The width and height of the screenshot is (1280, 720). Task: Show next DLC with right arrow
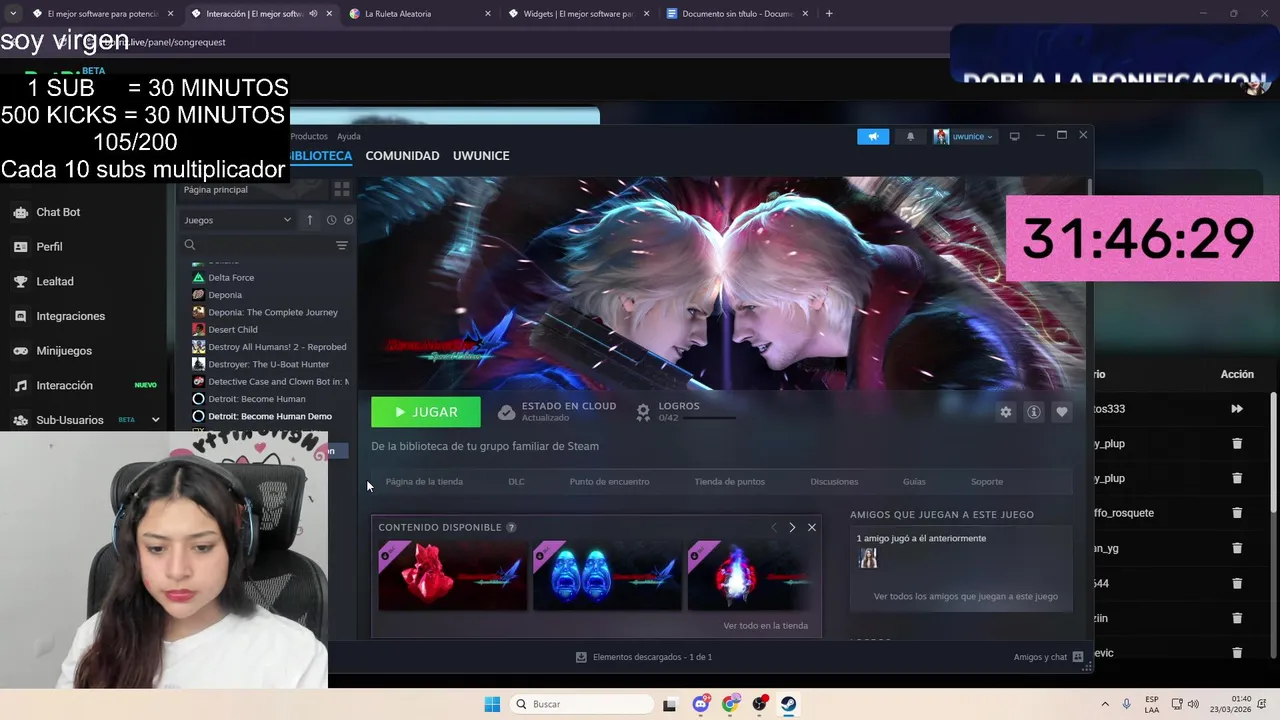click(792, 527)
